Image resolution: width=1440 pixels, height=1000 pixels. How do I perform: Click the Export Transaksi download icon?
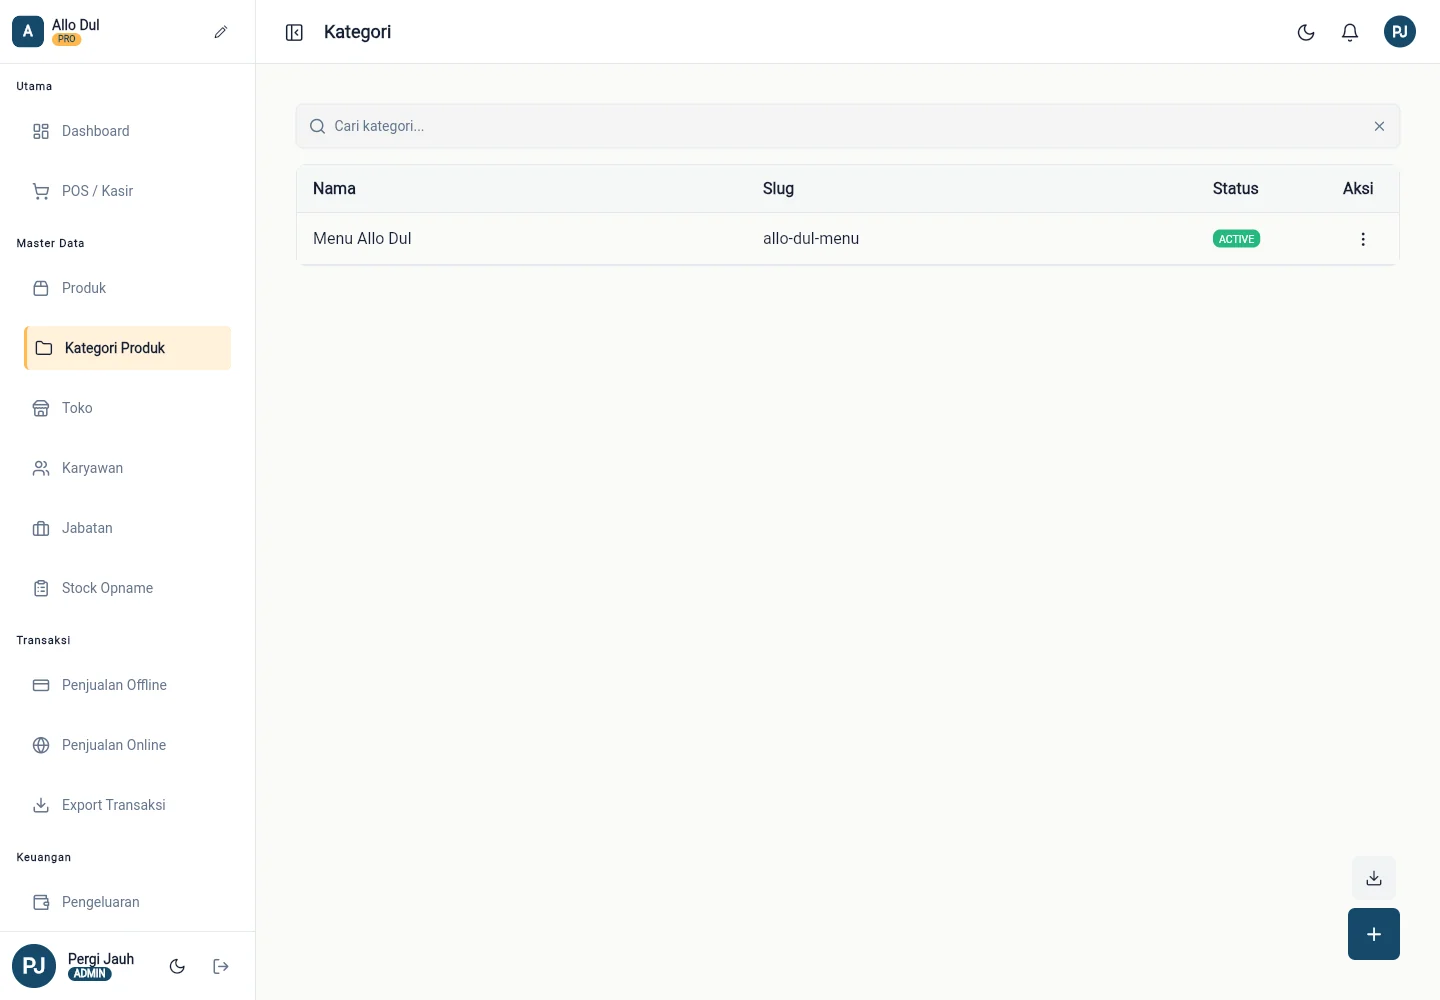41,805
